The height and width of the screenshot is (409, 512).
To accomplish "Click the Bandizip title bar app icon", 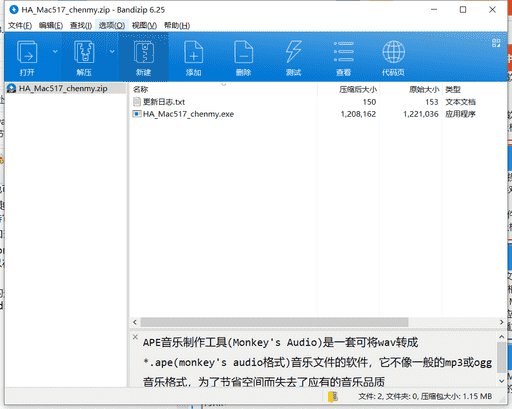I will 14,10.
